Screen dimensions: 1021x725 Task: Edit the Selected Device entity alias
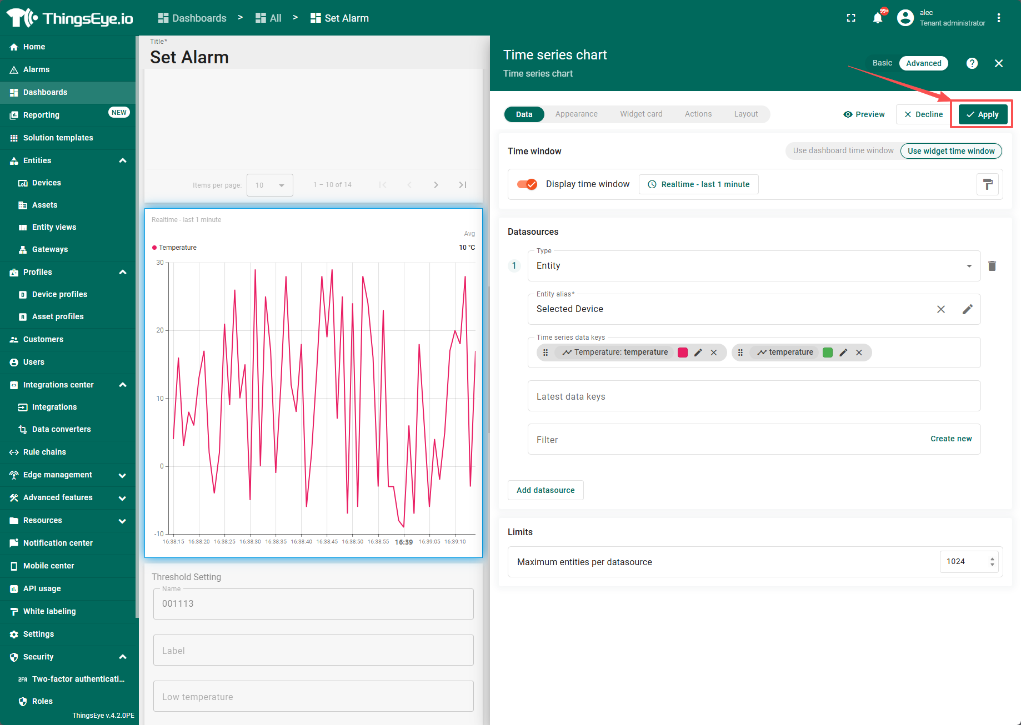(x=967, y=309)
